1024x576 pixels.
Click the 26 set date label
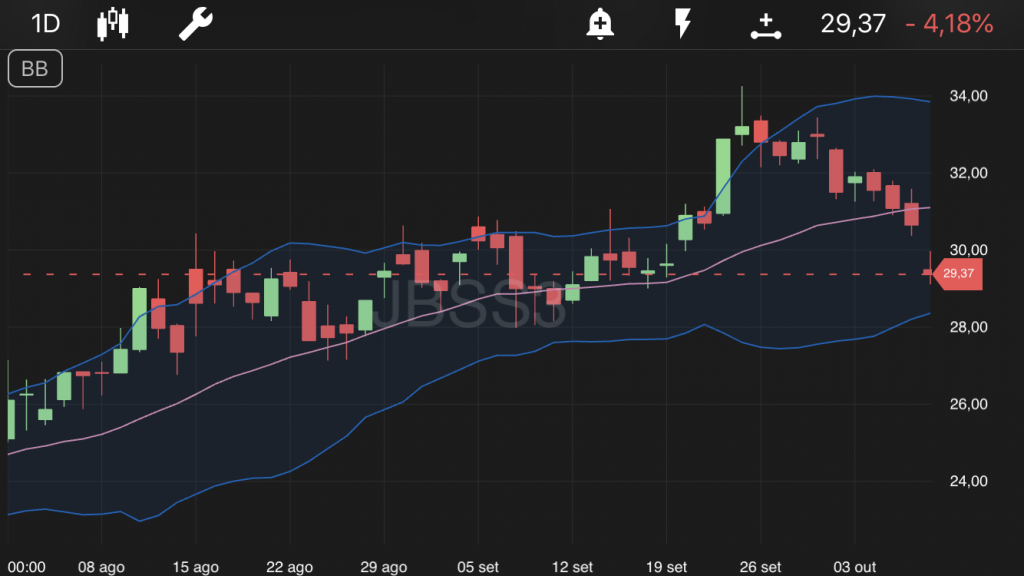(x=760, y=567)
